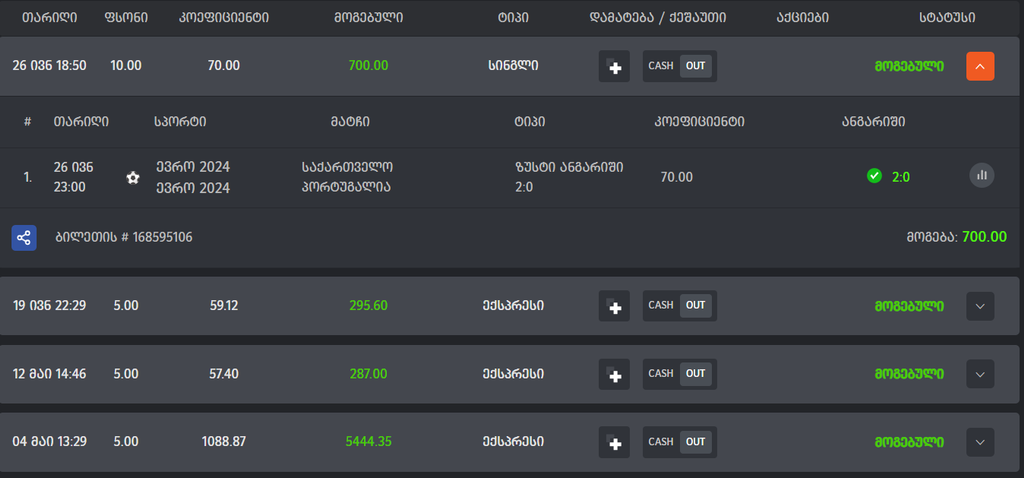Collapse the expanded 26 ივნ bet details
1024x478 pixels.
[x=980, y=67]
